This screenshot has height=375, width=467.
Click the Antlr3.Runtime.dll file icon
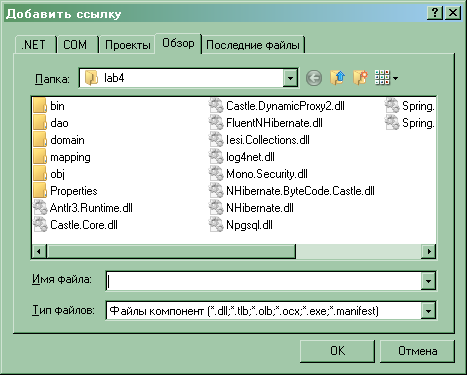pos(40,208)
